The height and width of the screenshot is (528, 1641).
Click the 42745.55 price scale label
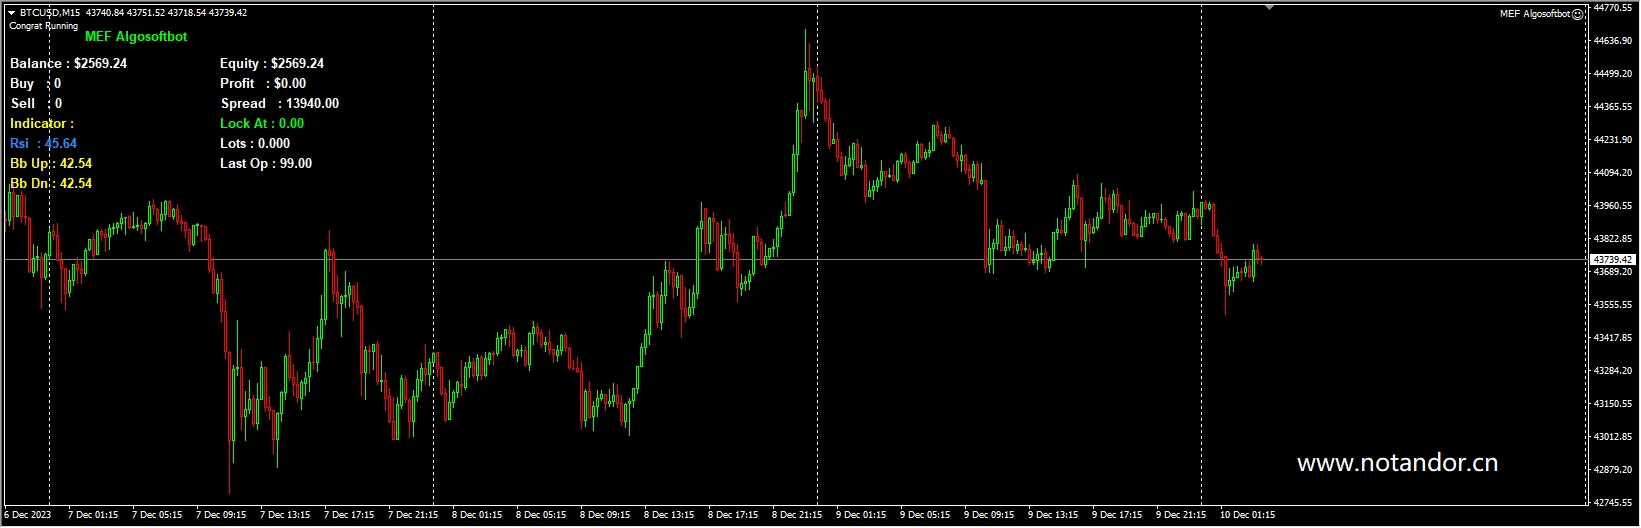[1613, 503]
